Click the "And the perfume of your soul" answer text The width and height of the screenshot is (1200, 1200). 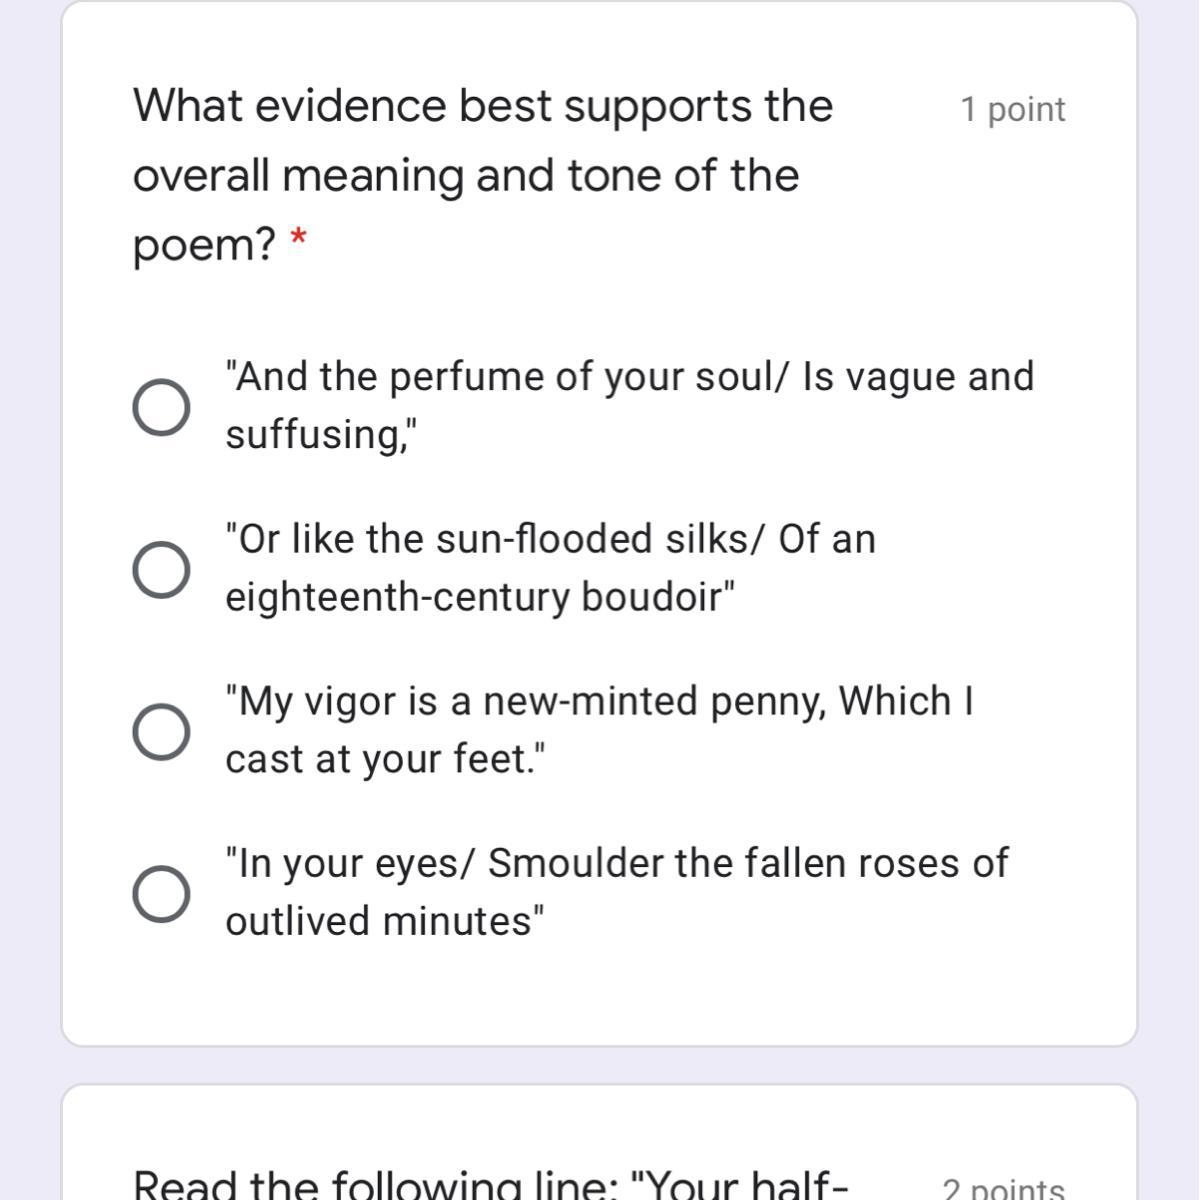coord(630,378)
